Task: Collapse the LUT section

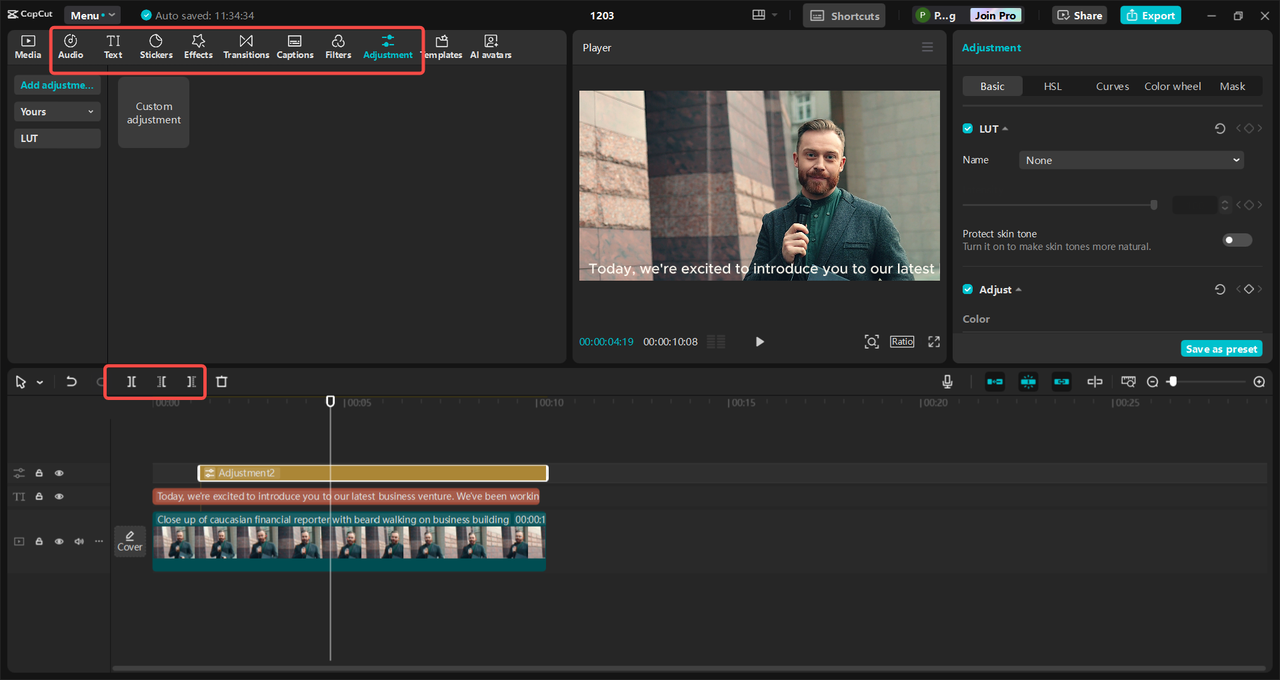Action: click(1005, 129)
